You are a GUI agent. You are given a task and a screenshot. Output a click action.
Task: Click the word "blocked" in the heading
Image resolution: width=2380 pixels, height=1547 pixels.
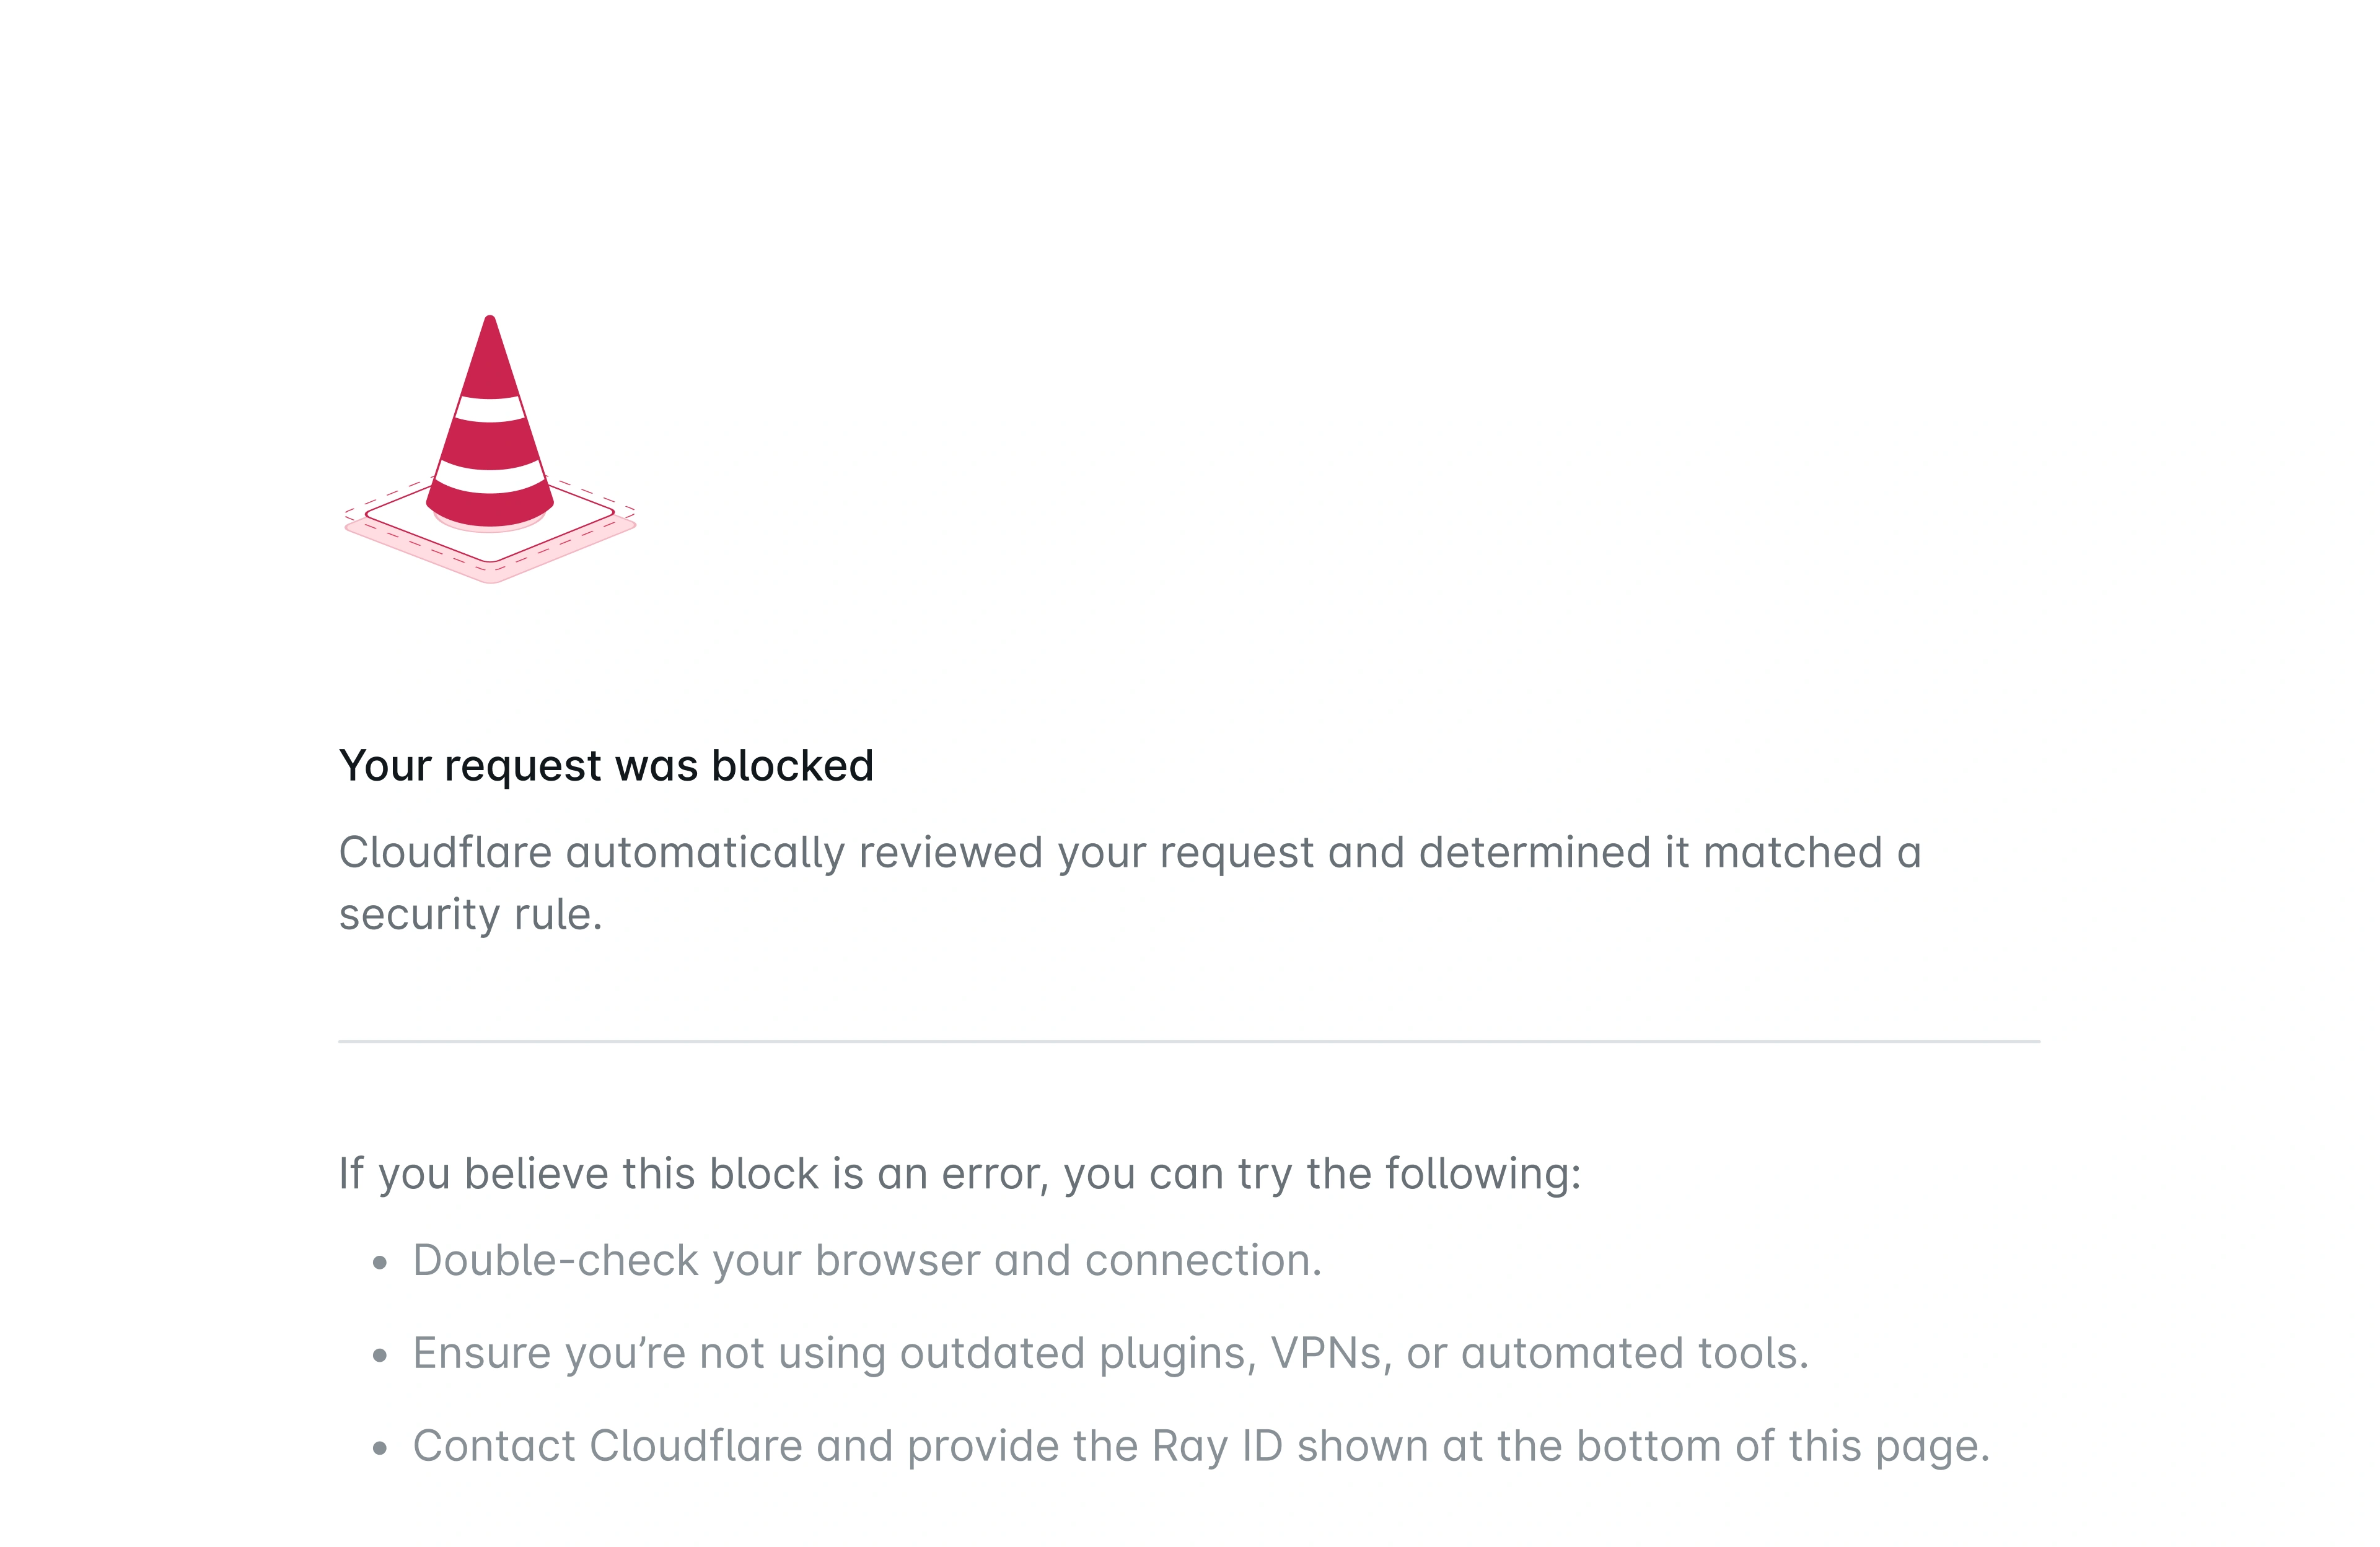[792, 766]
